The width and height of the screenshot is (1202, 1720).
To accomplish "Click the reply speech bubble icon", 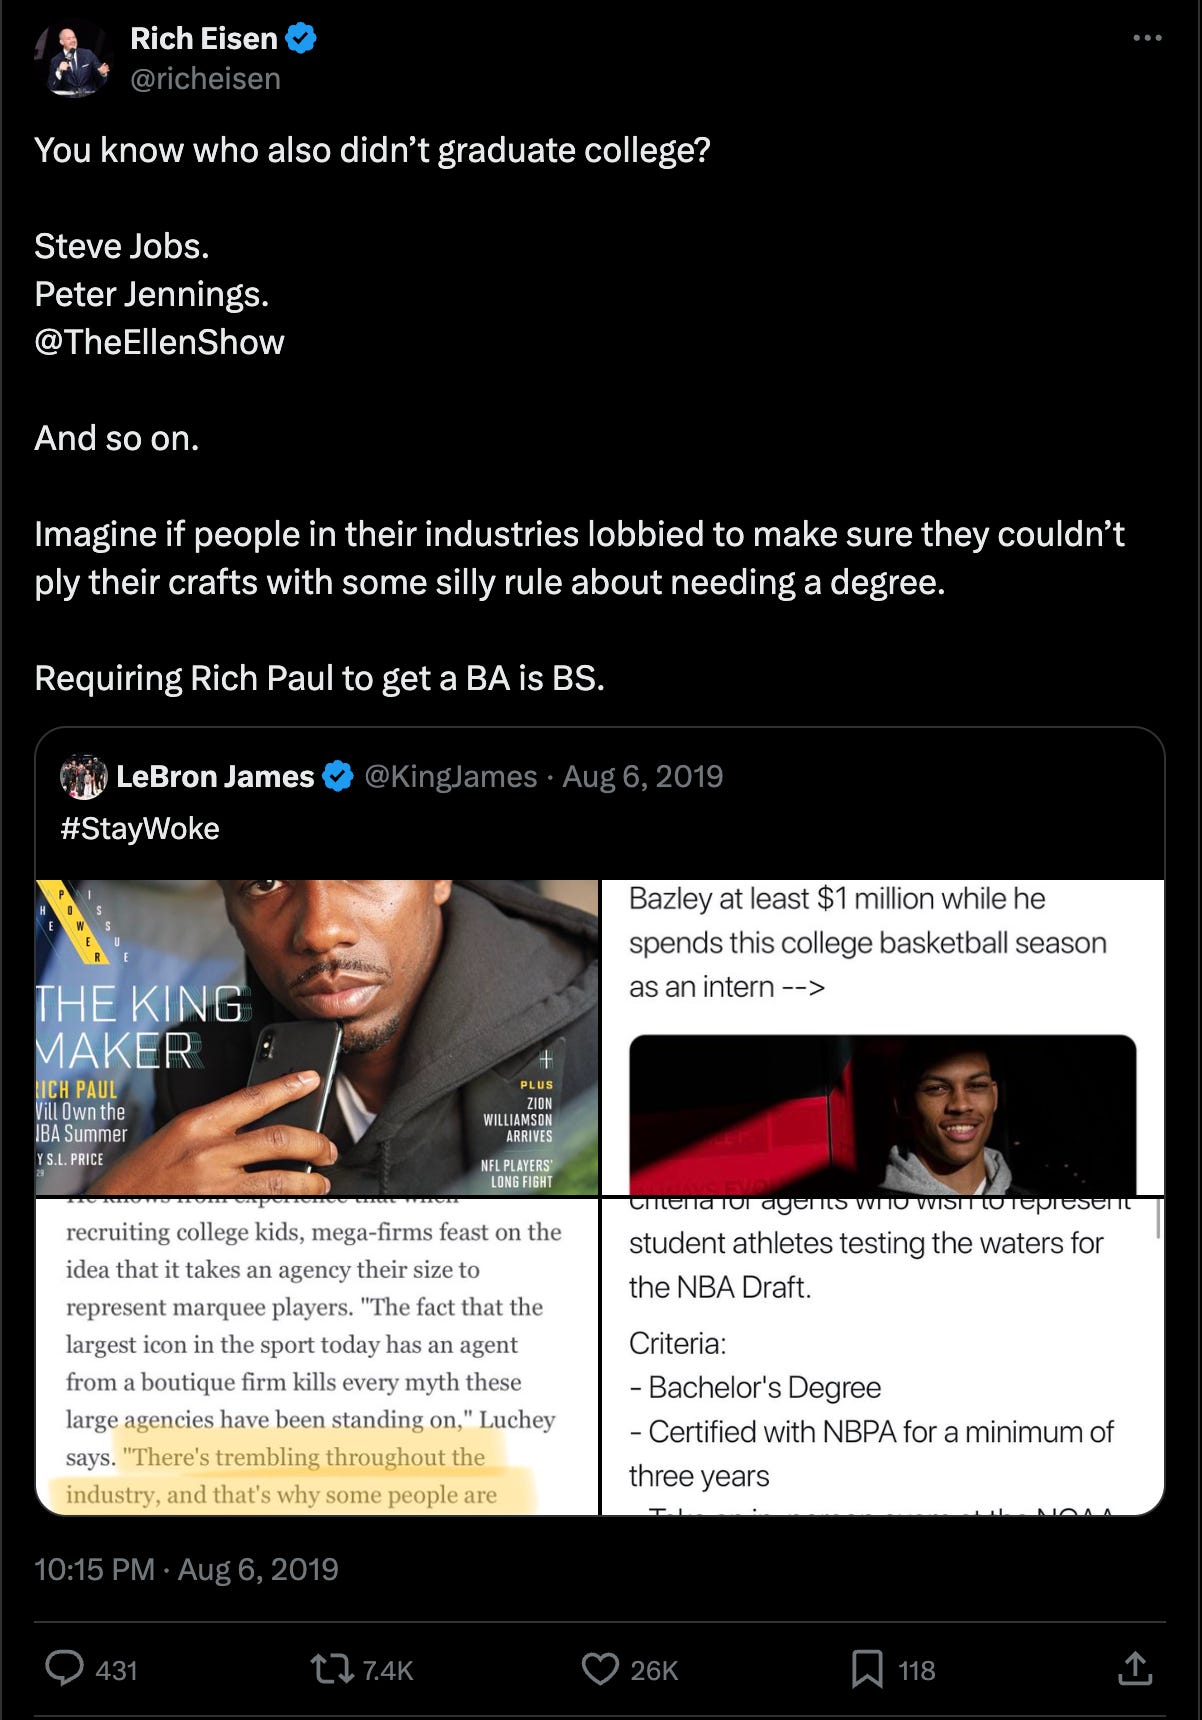I will 66,1669.
